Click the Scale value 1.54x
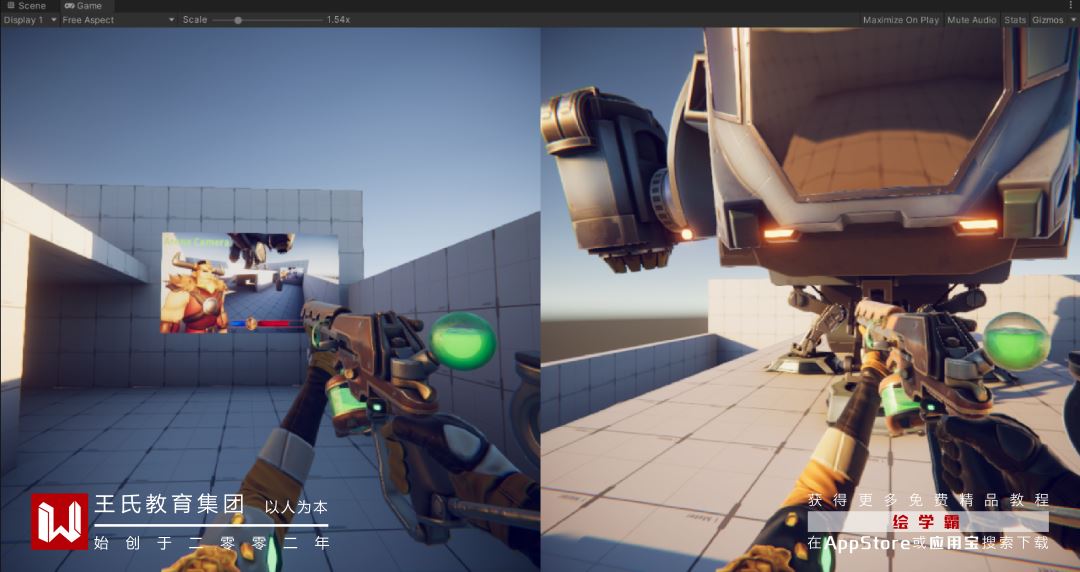The image size is (1080, 572). click(338, 20)
